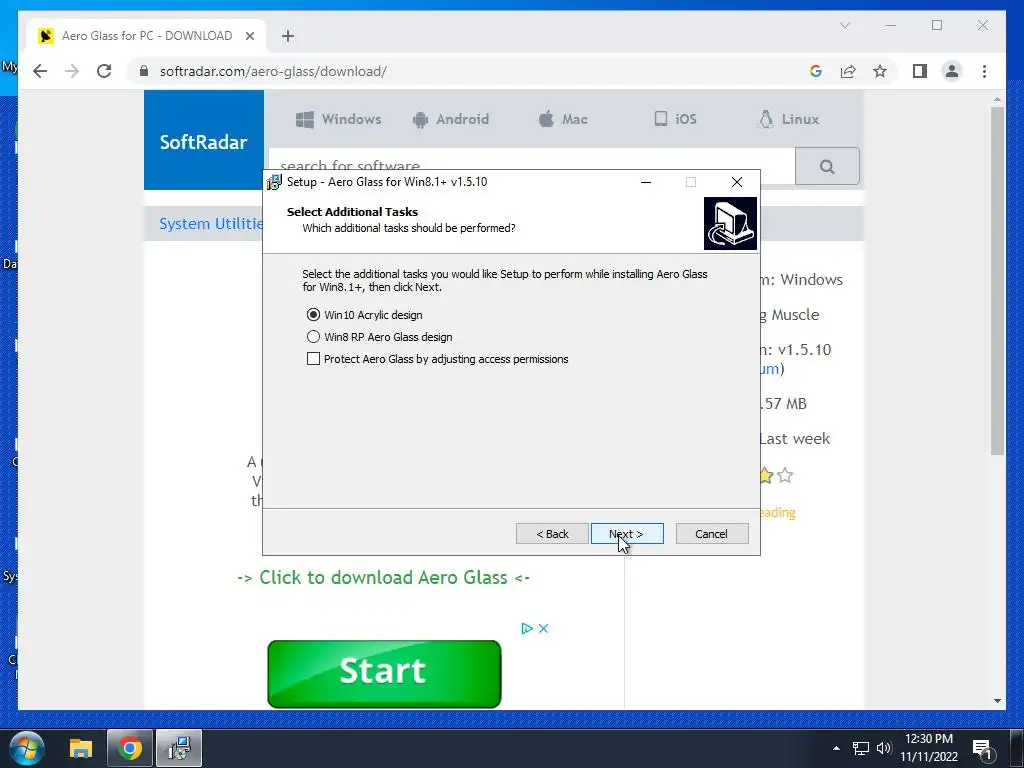Image resolution: width=1024 pixels, height=768 pixels.
Task: Open the Windows category on SoftRadar
Action: (338, 120)
